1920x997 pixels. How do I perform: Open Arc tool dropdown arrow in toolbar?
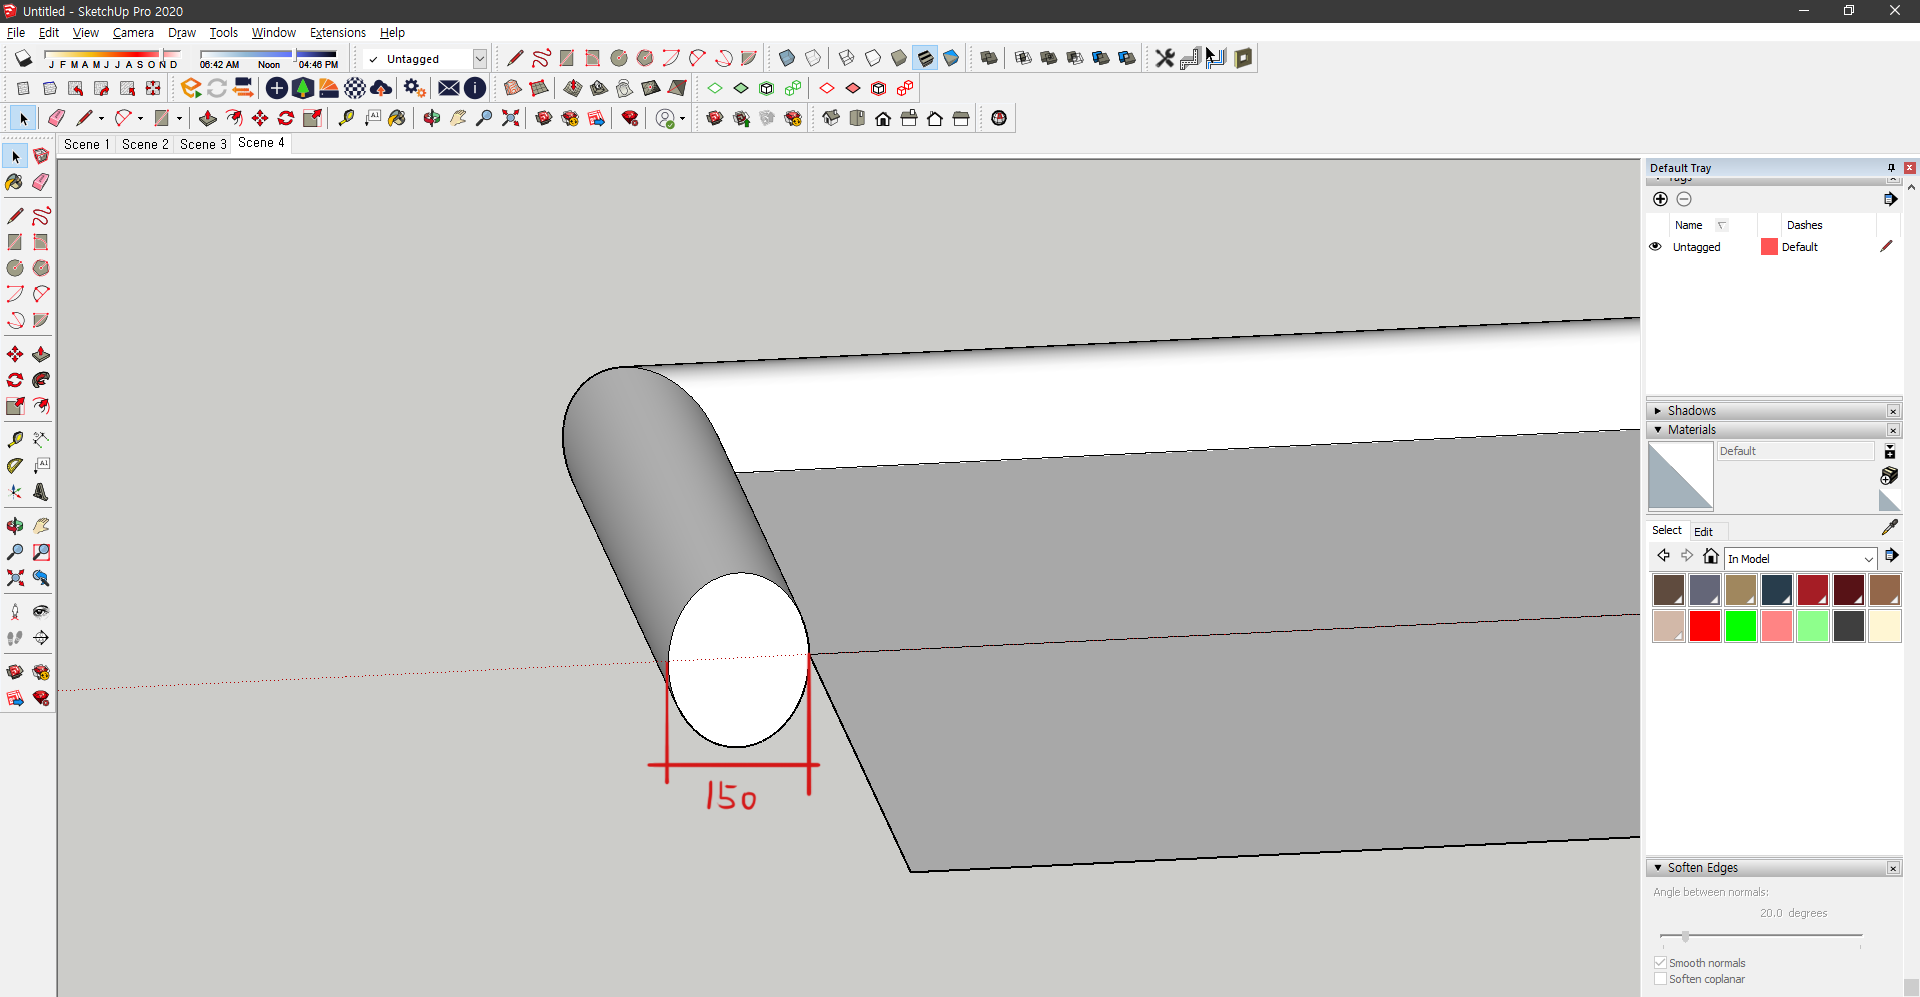click(140, 119)
